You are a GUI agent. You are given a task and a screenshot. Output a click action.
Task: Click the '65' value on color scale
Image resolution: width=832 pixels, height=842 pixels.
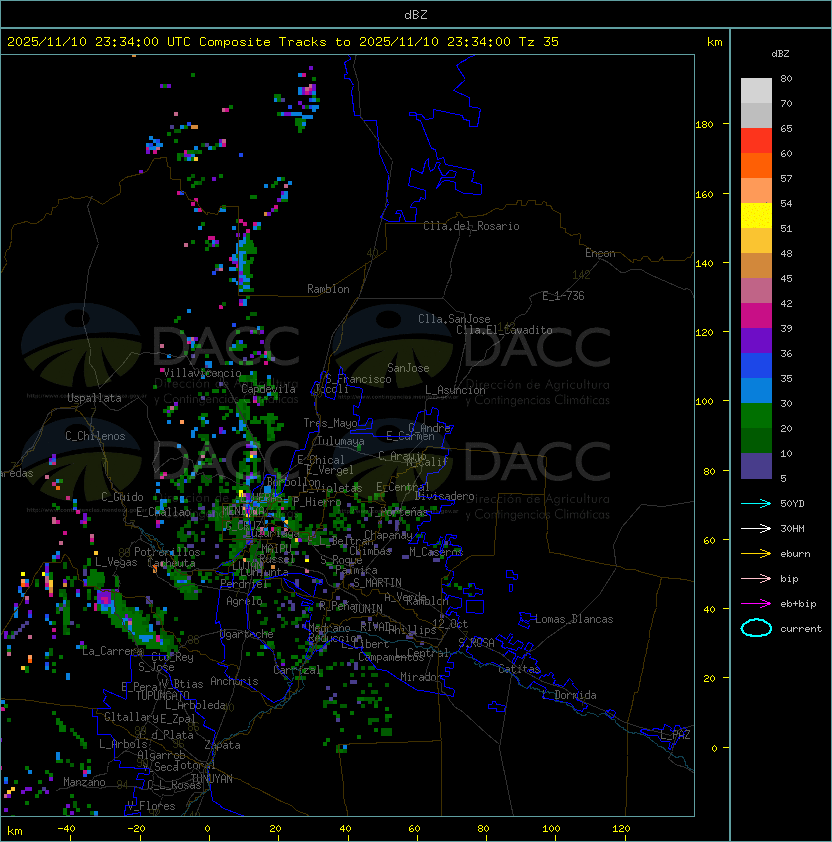(x=786, y=128)
